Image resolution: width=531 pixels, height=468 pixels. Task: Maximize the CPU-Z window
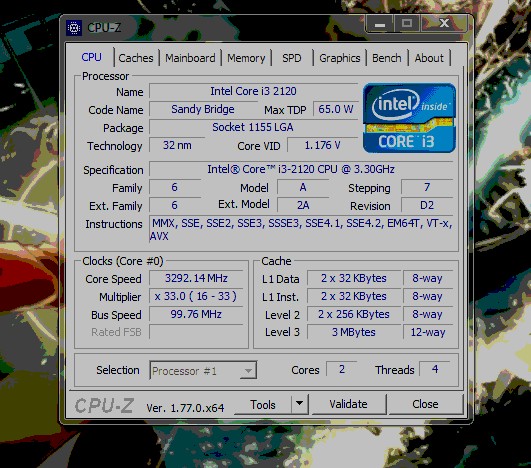tap(407, 24)
